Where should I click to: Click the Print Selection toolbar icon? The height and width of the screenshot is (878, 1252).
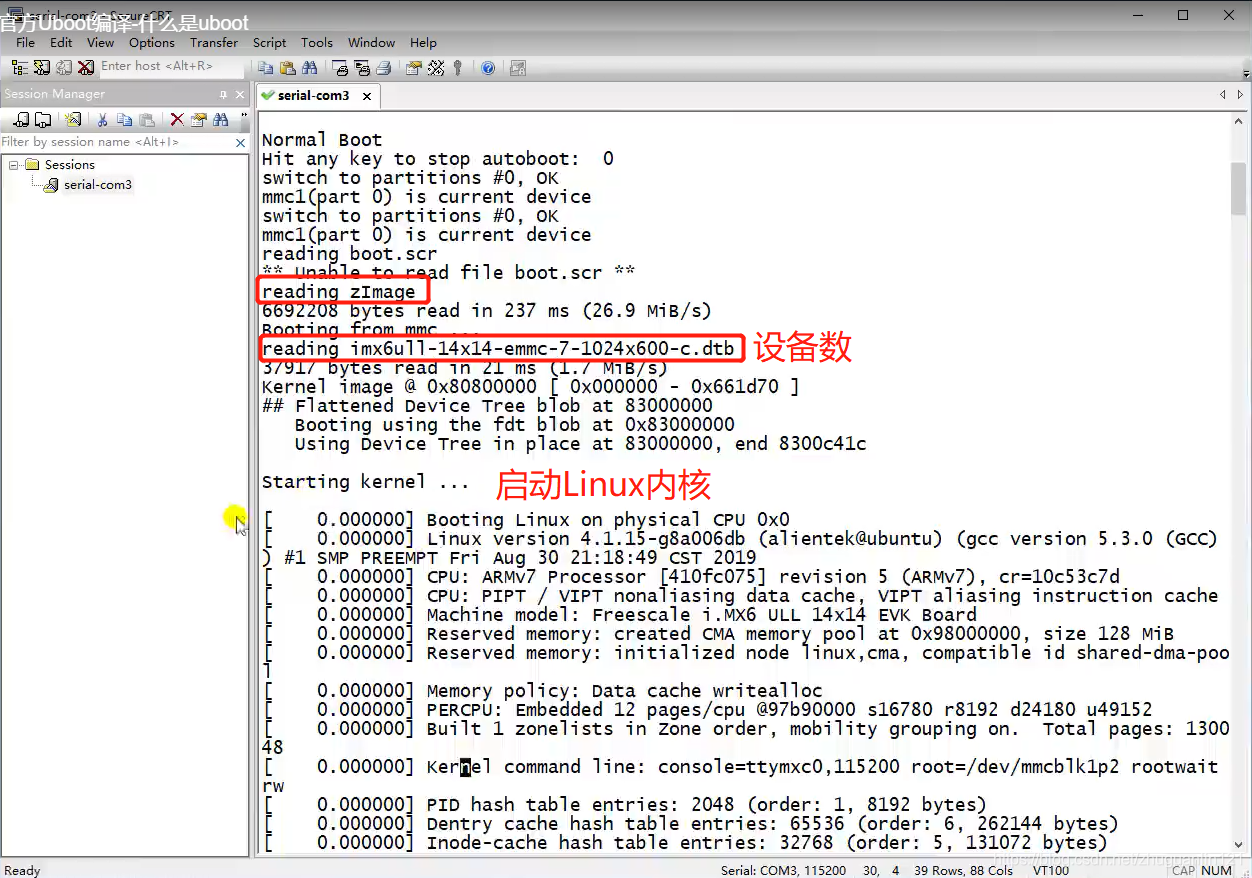pos(362,68)
